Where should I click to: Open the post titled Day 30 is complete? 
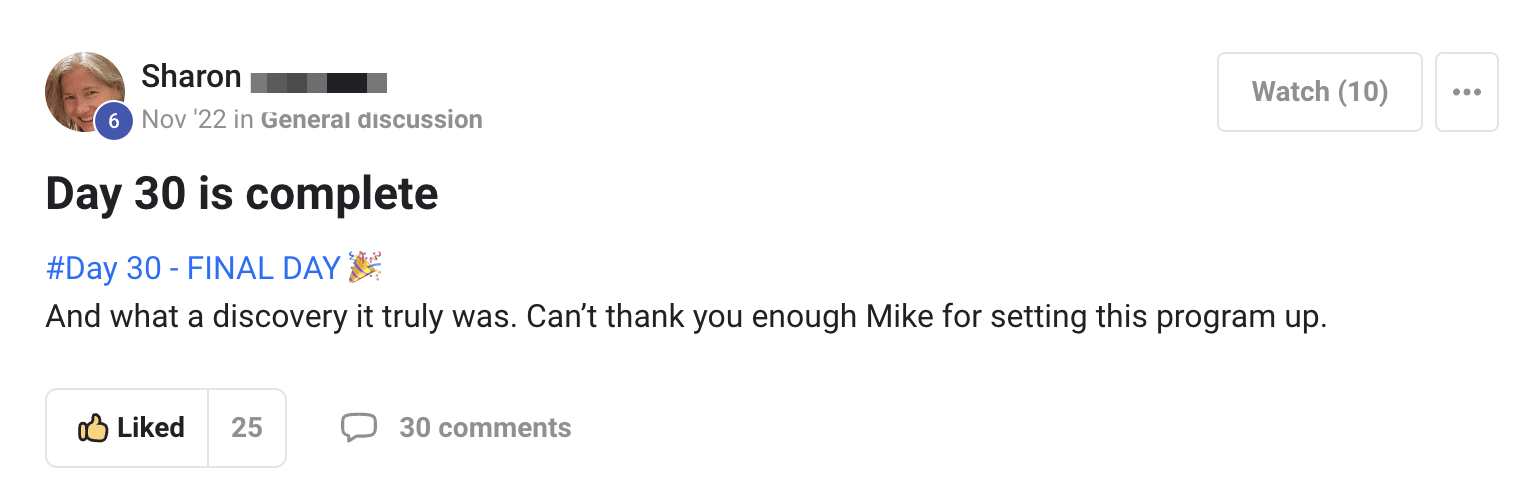(x=242, y=193)
